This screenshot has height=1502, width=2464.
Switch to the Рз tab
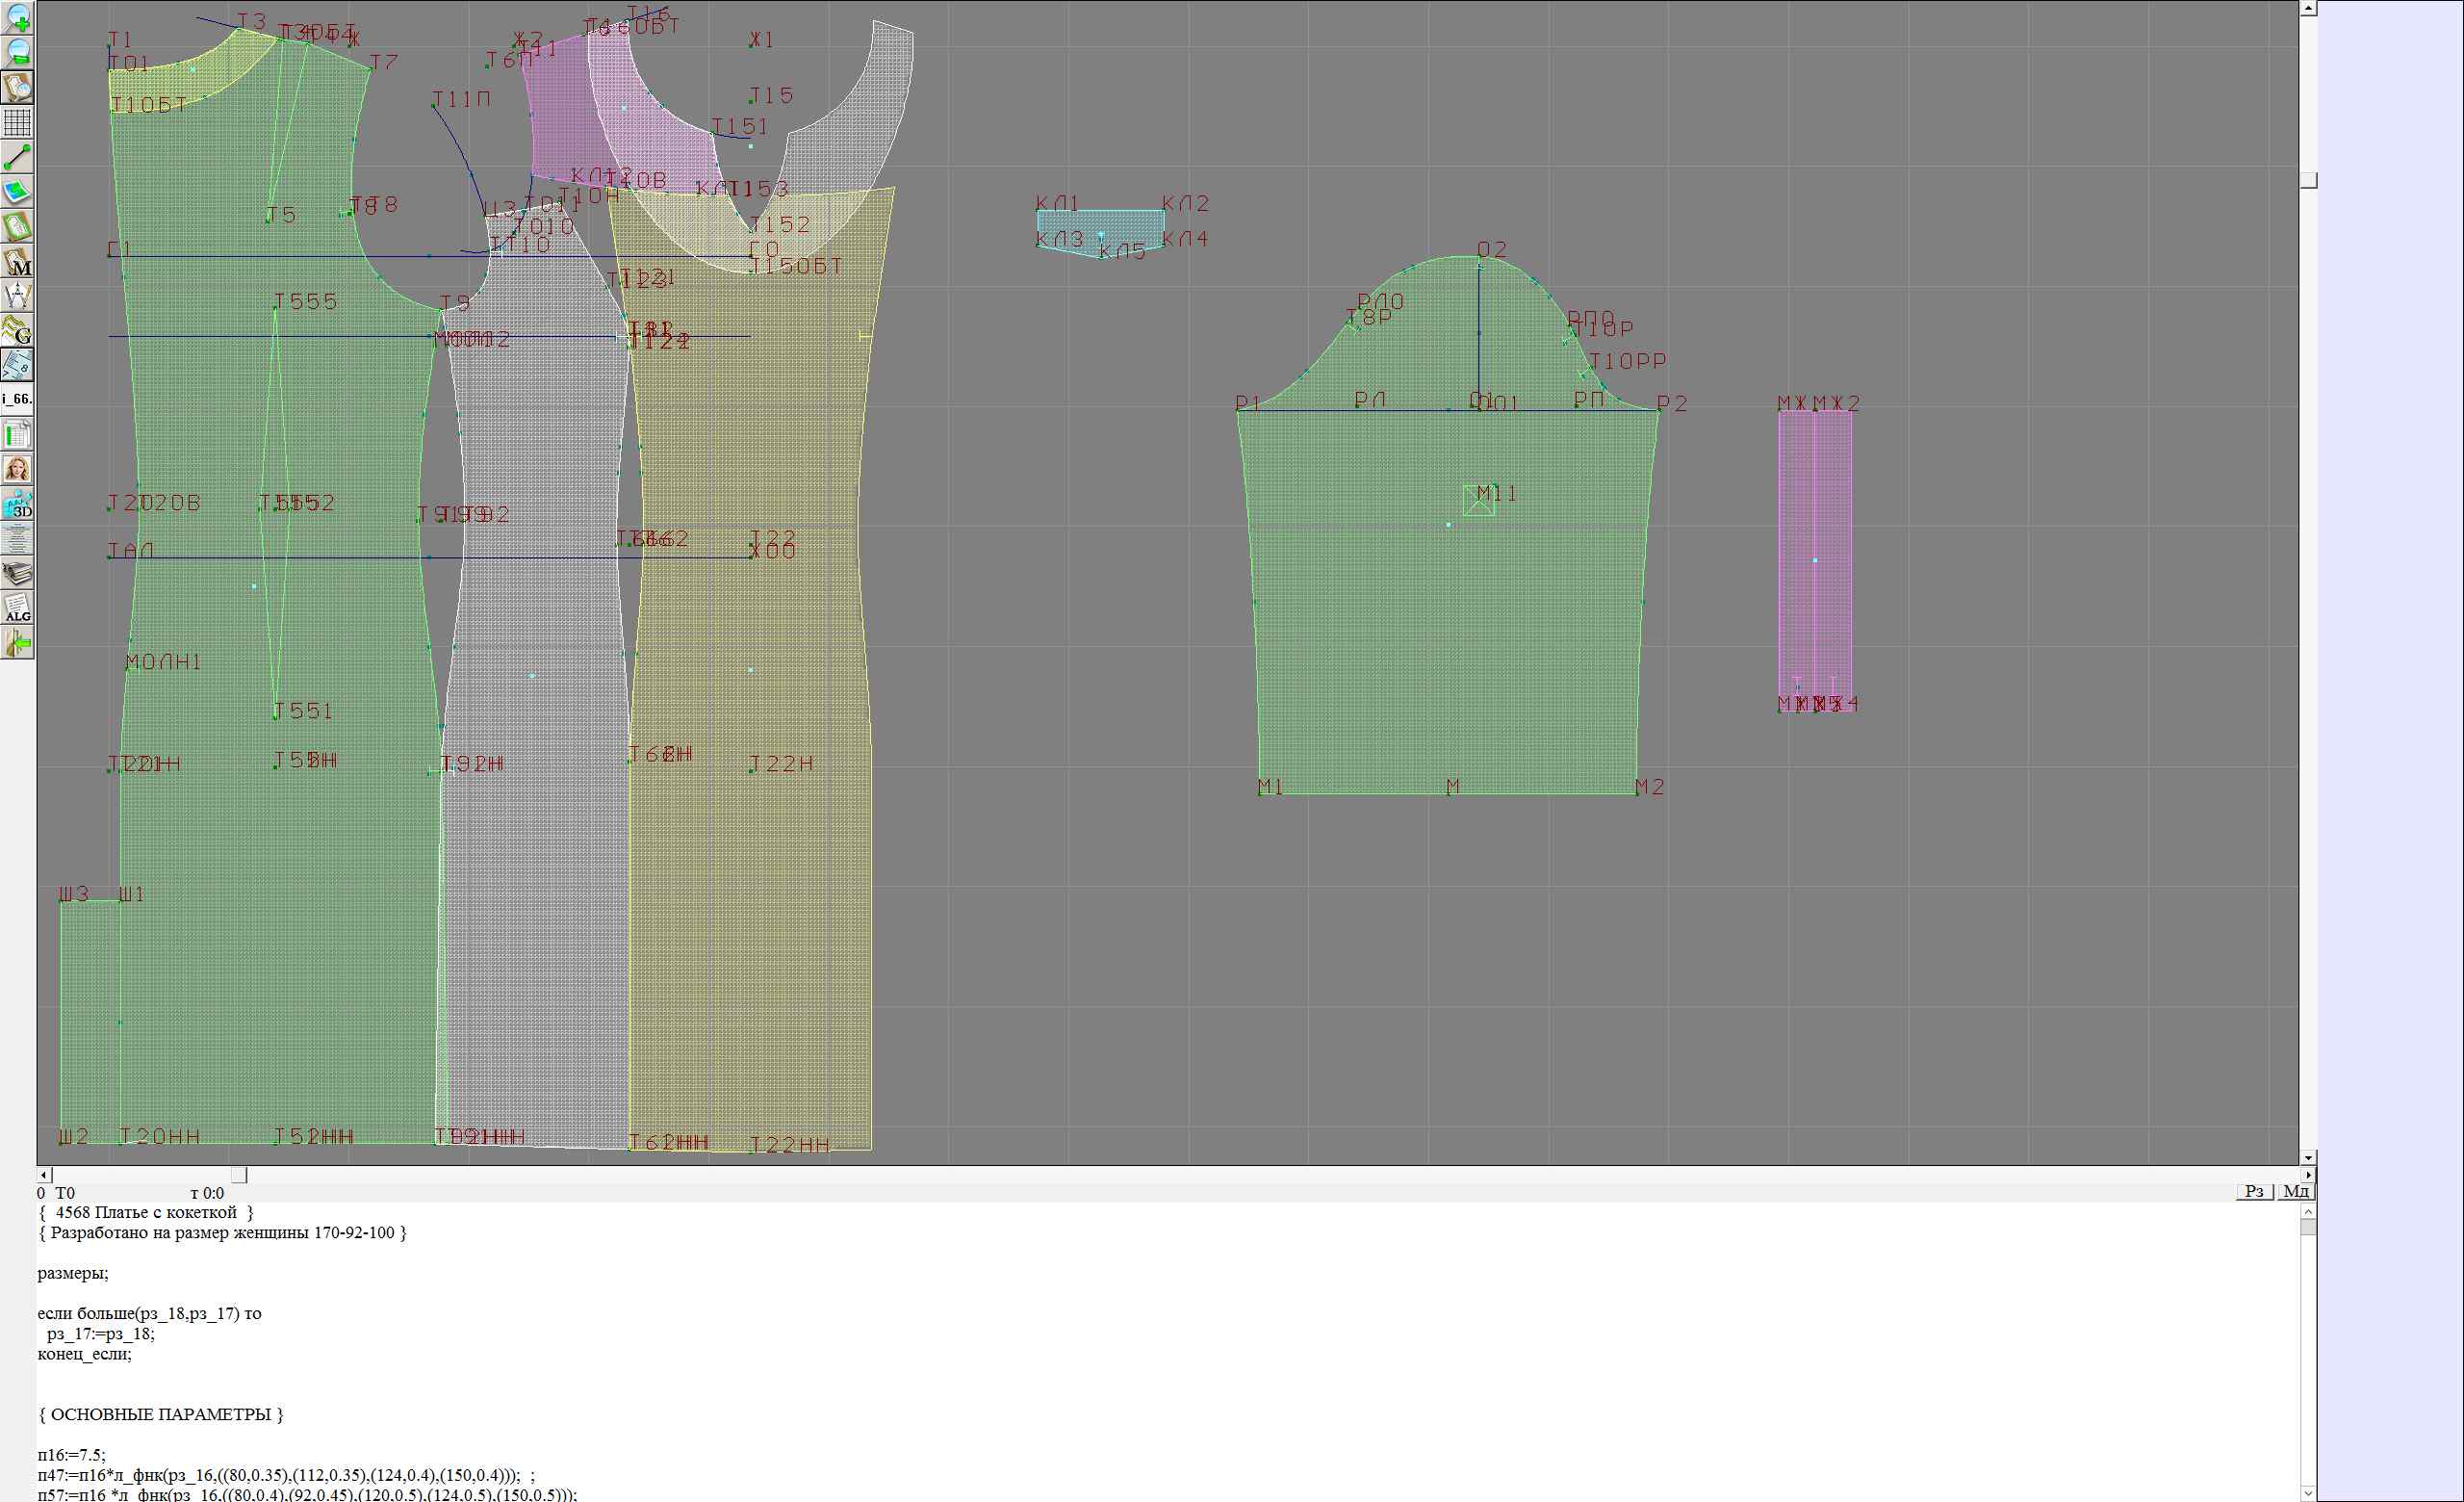click(x=2254, y=1191)
